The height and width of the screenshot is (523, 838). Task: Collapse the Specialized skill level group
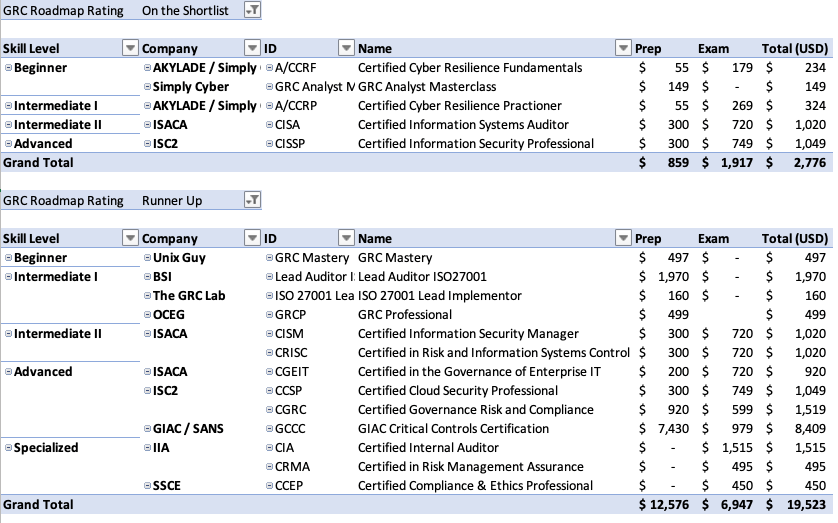pos(9,448)
